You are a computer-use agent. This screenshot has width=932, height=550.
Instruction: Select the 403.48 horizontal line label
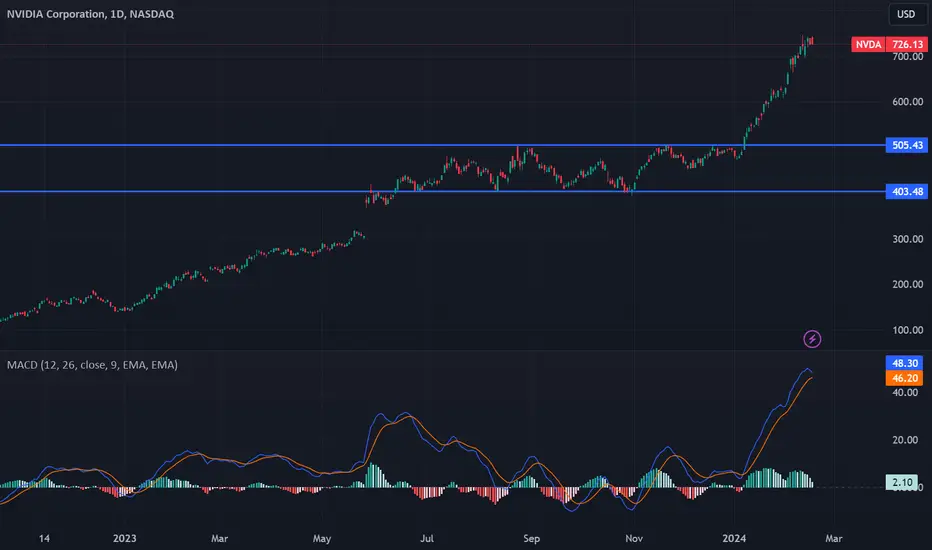(x=907, y=191)
